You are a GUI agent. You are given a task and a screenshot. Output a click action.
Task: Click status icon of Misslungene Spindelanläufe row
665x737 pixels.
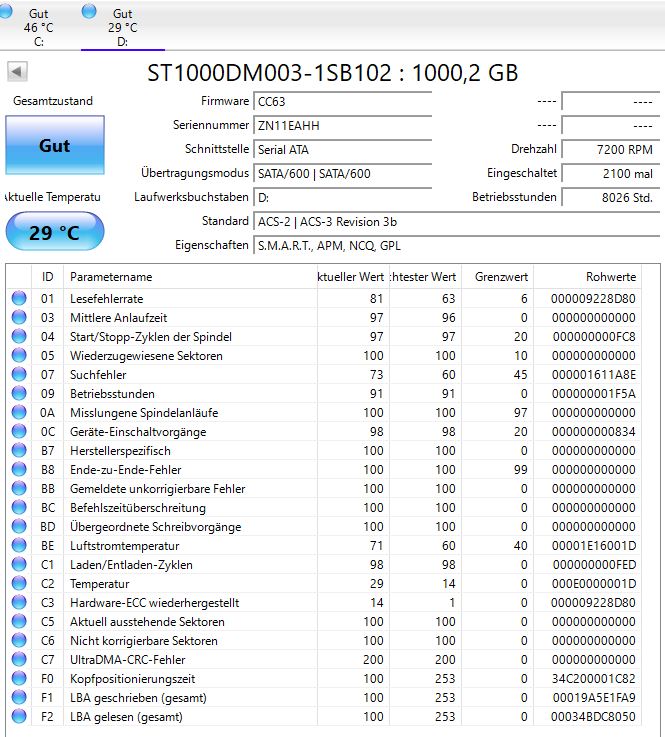click(19, 412)
